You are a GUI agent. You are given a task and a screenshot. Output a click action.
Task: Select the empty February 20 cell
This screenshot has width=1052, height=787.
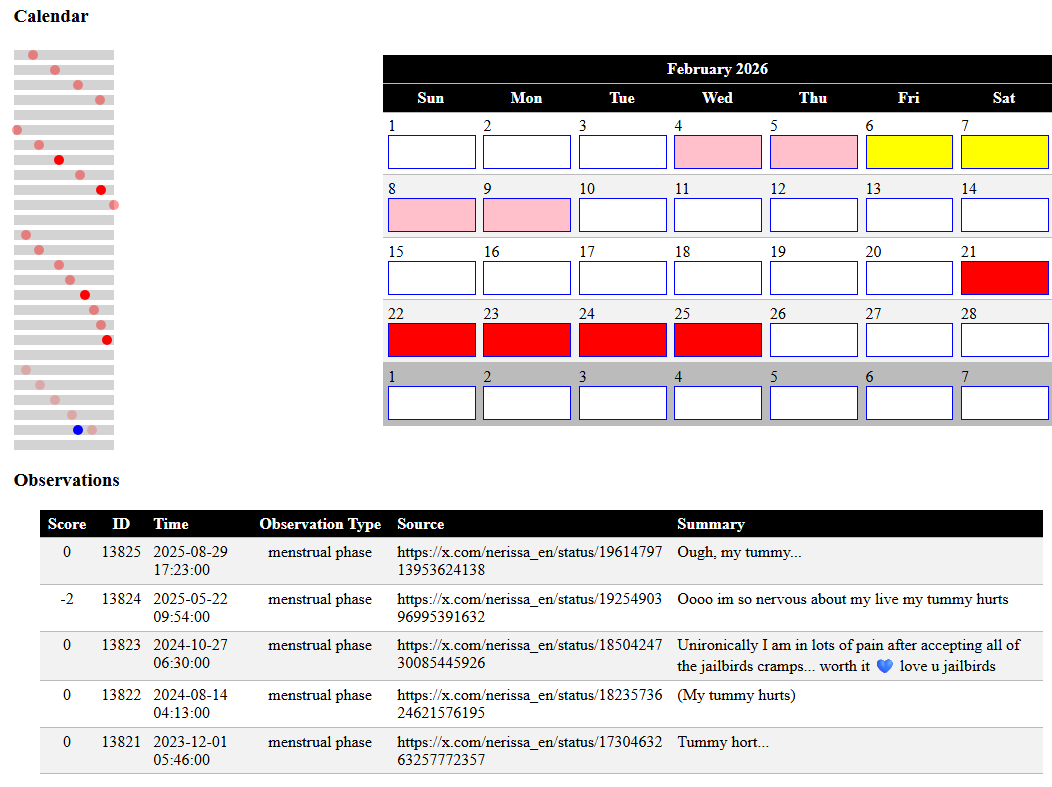point(909,278)
